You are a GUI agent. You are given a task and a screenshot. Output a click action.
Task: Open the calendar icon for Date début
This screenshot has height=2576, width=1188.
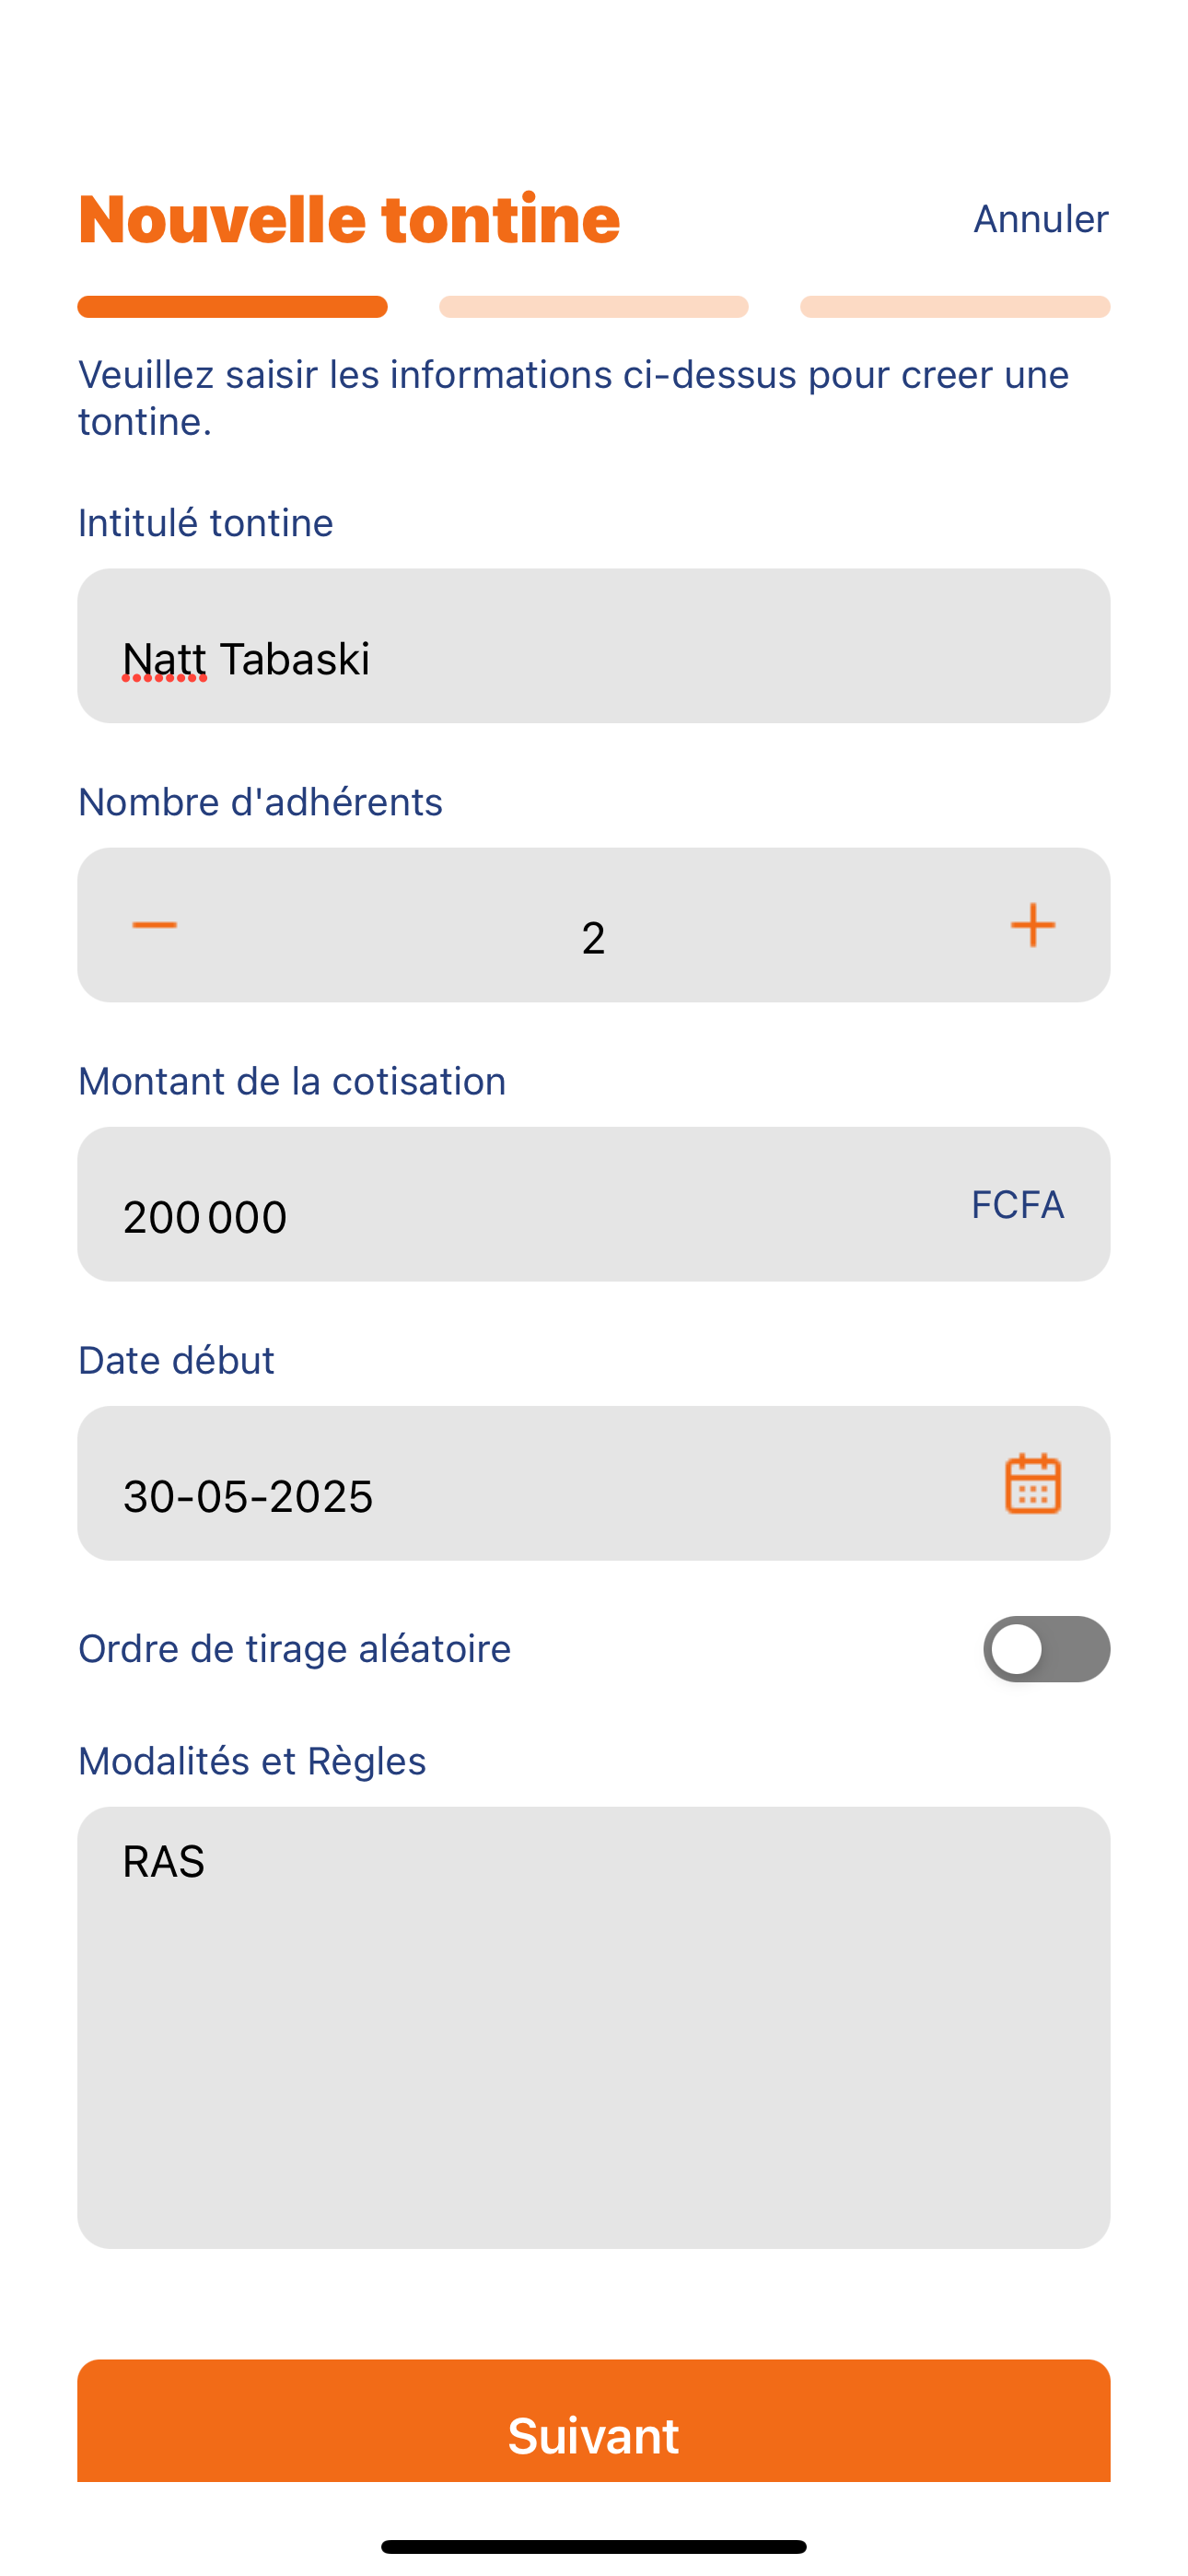click(x=1033, y=1483)
